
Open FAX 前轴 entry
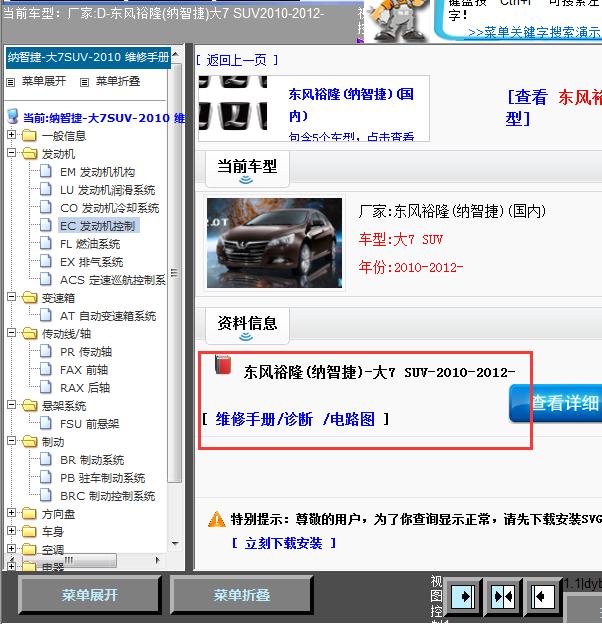point(84,370)
